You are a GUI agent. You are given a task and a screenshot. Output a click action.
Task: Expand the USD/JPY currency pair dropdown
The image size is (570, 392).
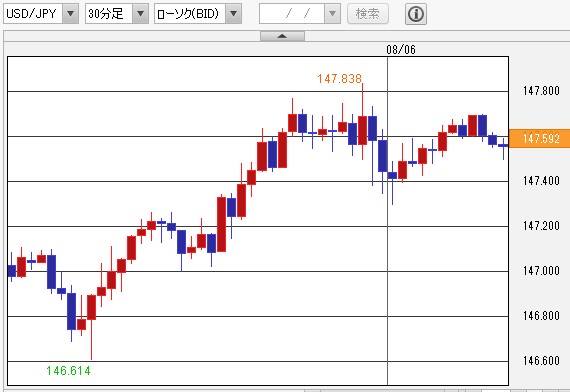71,14
